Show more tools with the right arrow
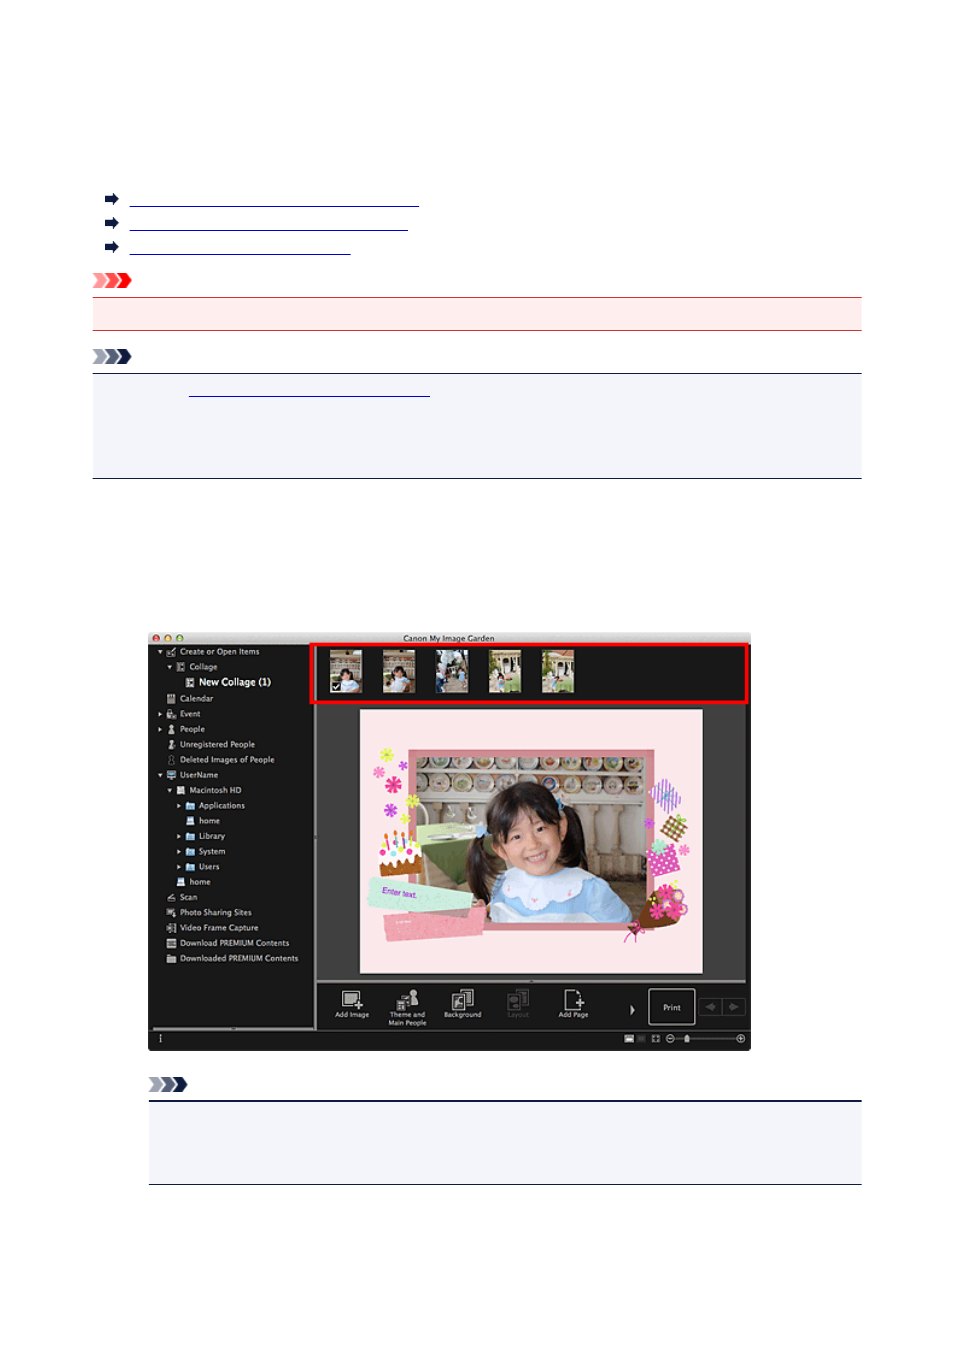This screenshot has width=954, height=1350. point(632,1010)
